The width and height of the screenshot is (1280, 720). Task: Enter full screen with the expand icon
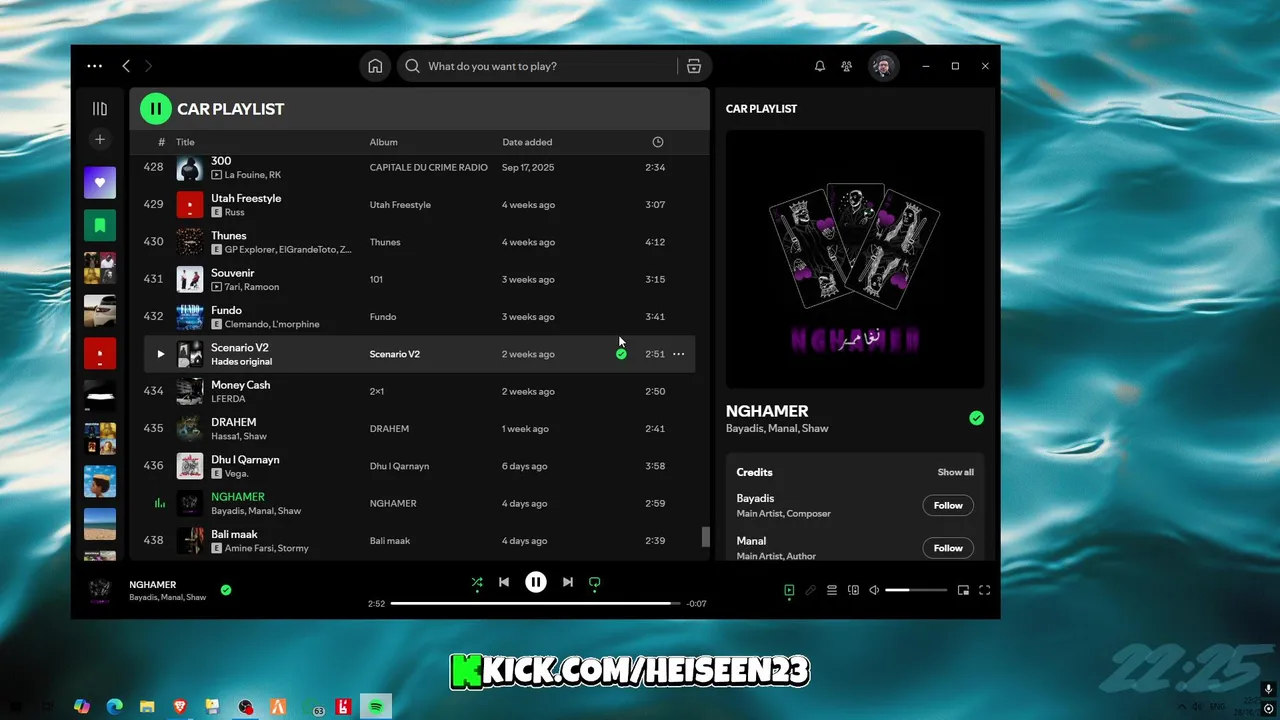point(984,590)
